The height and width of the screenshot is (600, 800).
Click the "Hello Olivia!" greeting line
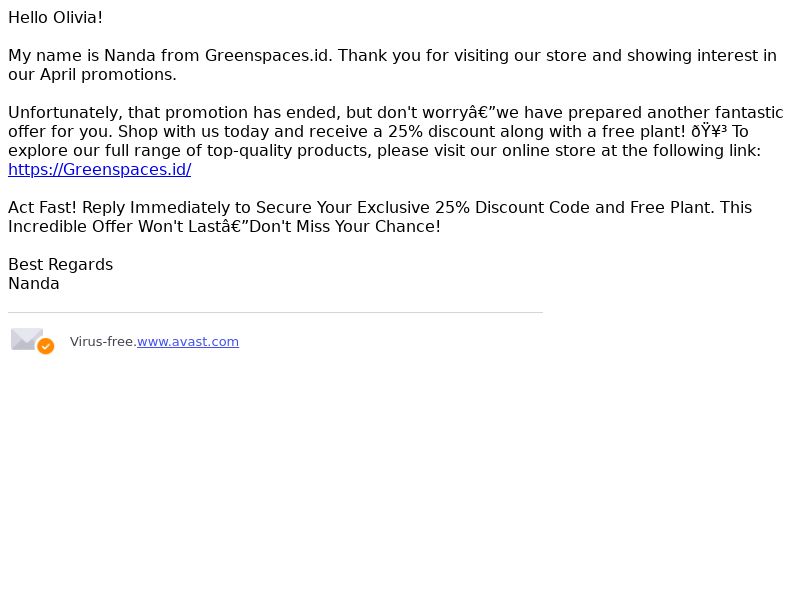pyautogui.click(x=55, y=17)
